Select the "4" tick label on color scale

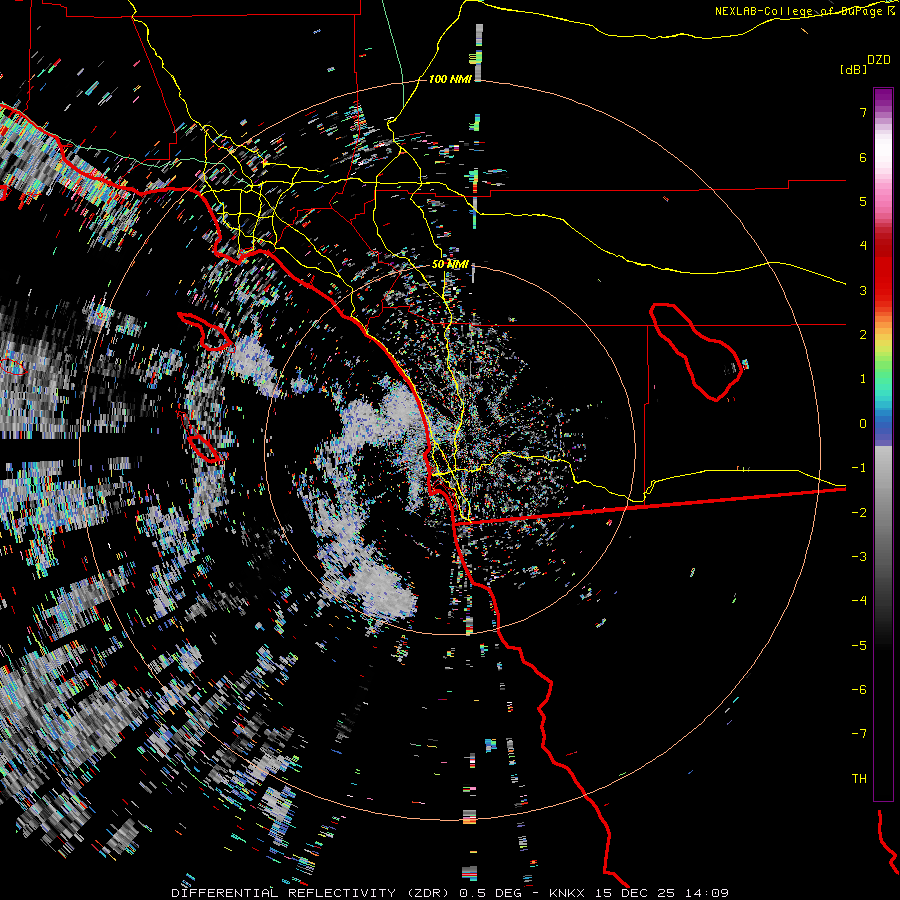[863, 246]
